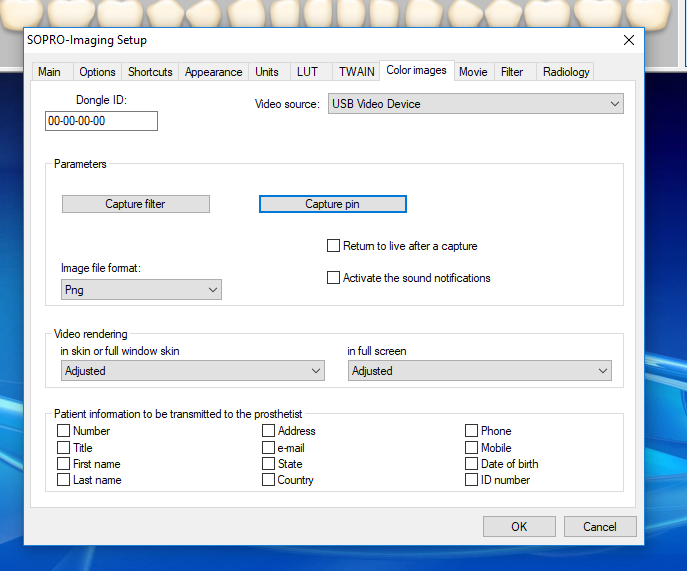The width and height of the screenshot is (687, 571).
Task: Select the Appearance tab
Action: 213,72
